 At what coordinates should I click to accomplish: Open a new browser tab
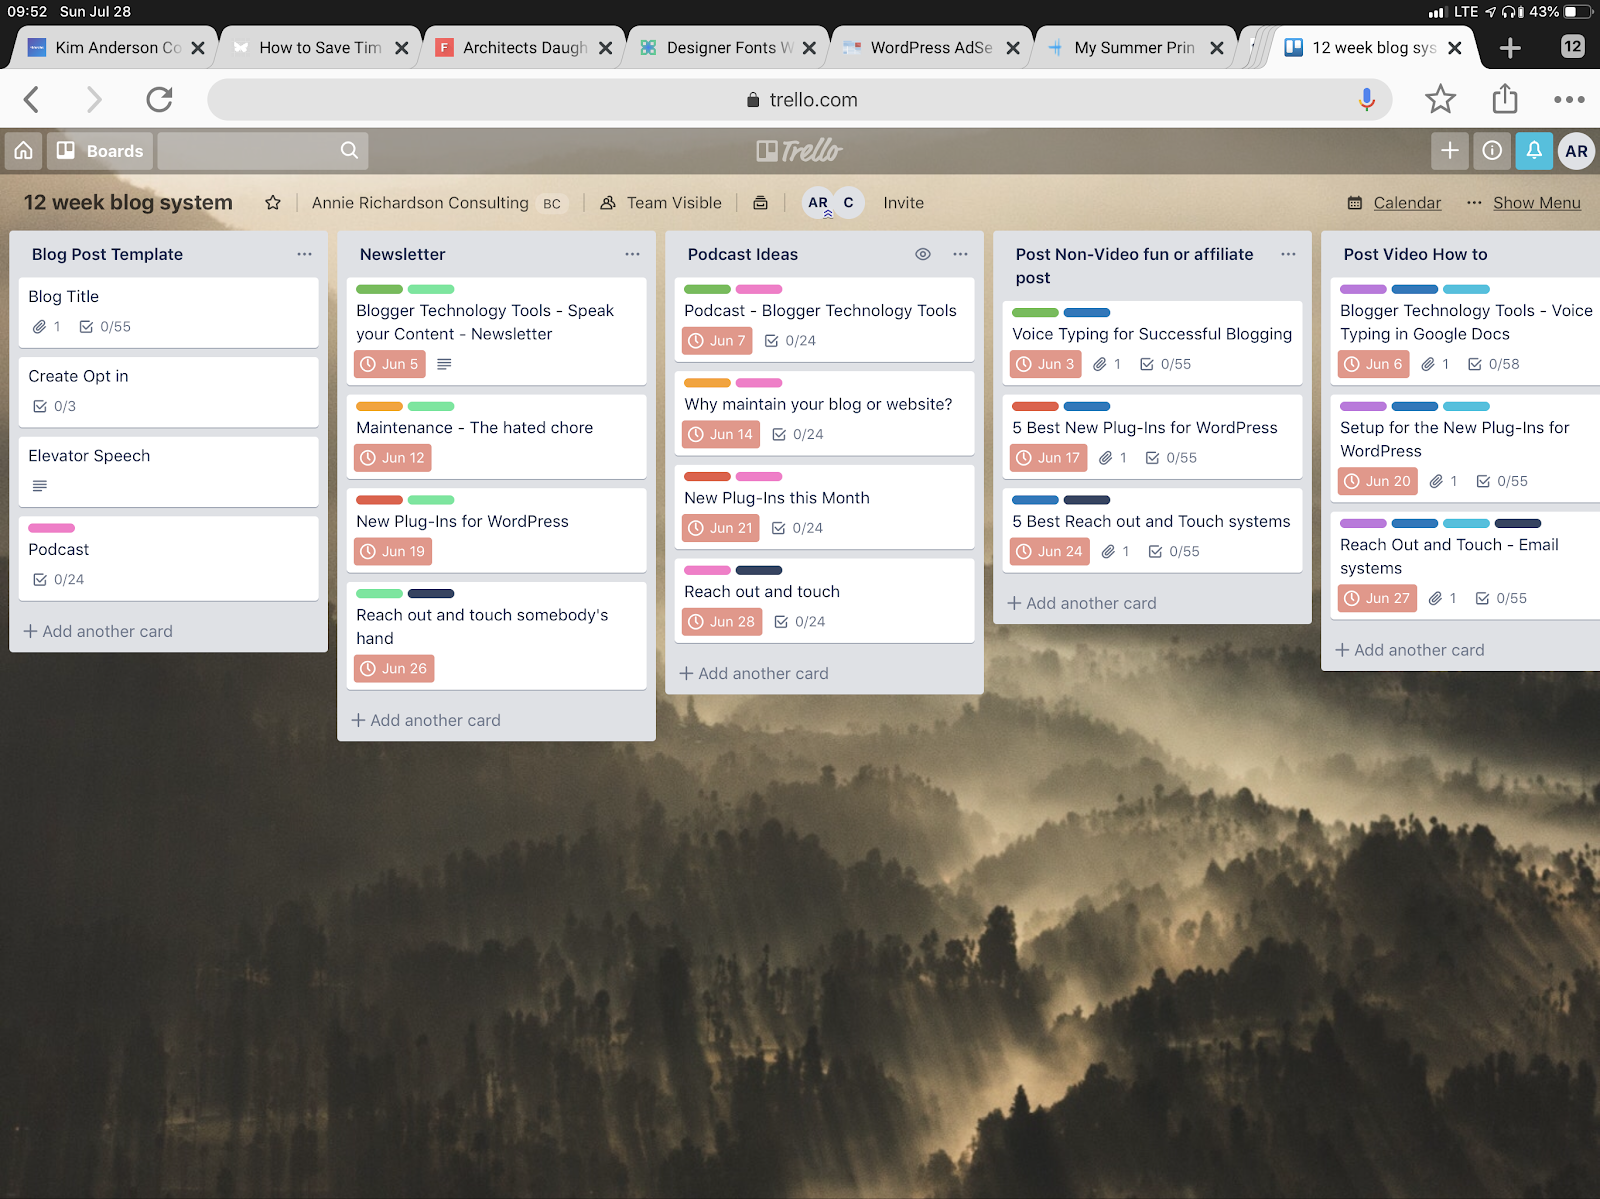[x=1510, y=48]
